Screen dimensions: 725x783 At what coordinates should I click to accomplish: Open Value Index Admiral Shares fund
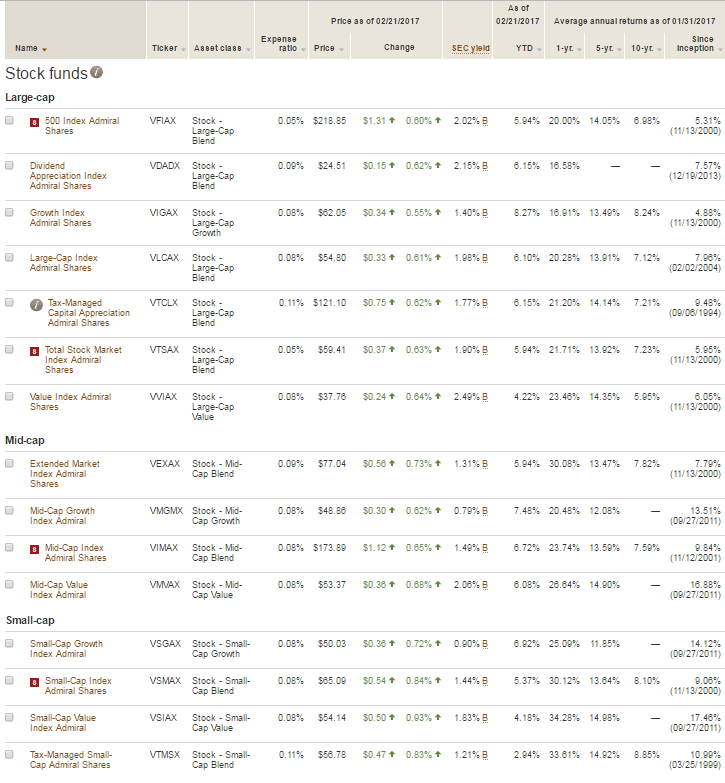(x=70, y=401)
